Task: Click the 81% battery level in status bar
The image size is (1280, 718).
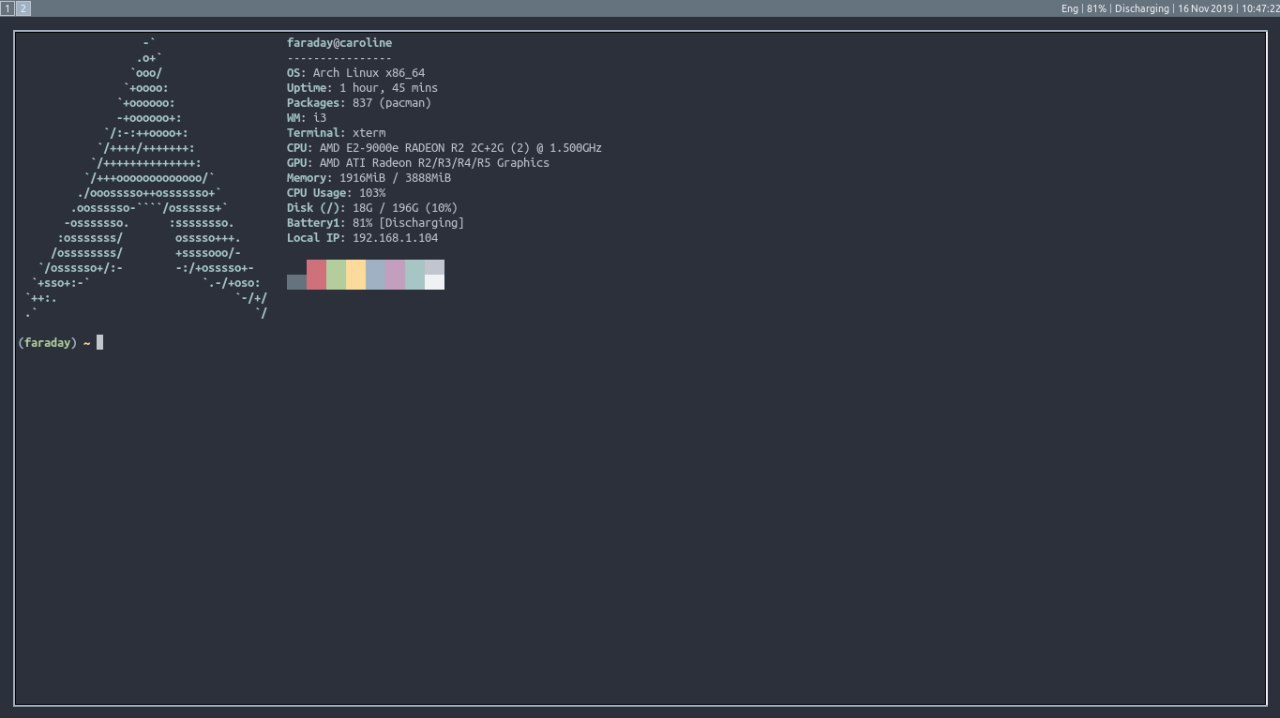Action: (x=1097, y=8)
